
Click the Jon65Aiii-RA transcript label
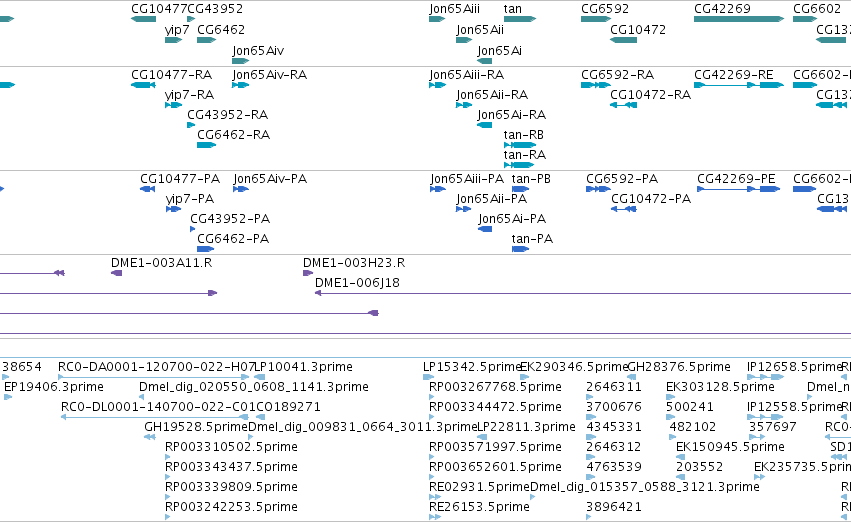(467, 74)
